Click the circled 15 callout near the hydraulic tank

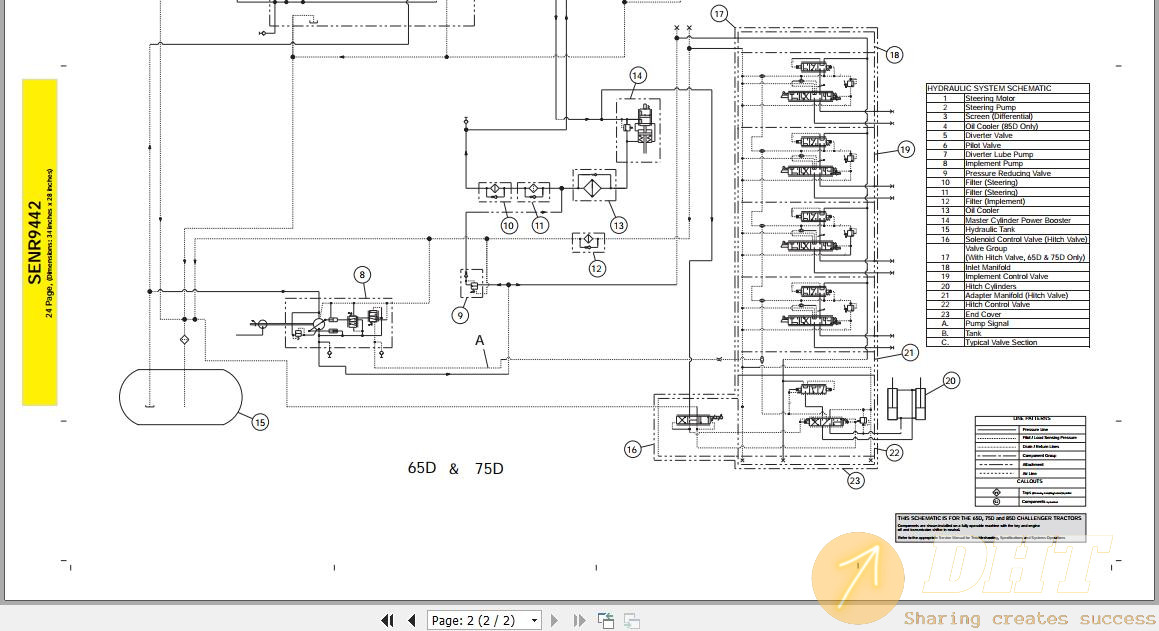click(x=260, y=424)
